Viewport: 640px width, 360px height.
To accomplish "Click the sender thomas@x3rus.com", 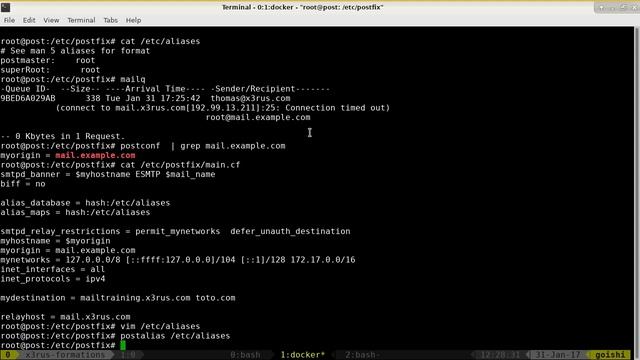I will pyautogui.click(x=251, y=98).
